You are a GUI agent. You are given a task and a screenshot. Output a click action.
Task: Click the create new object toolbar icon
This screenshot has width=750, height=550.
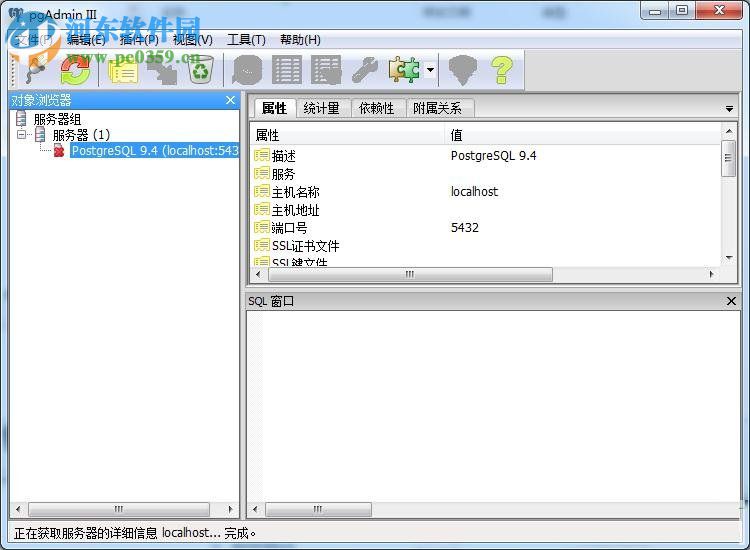tap(162, 71)
